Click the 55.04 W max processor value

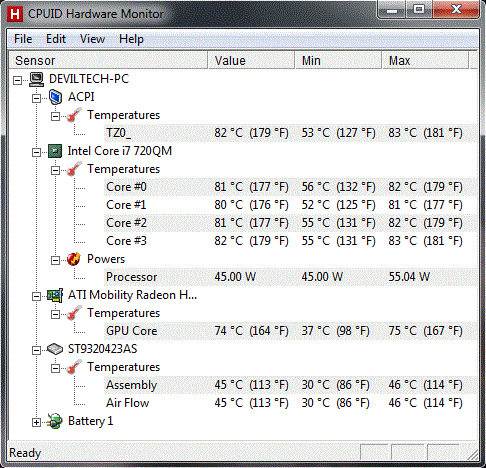tap(409, 277)
